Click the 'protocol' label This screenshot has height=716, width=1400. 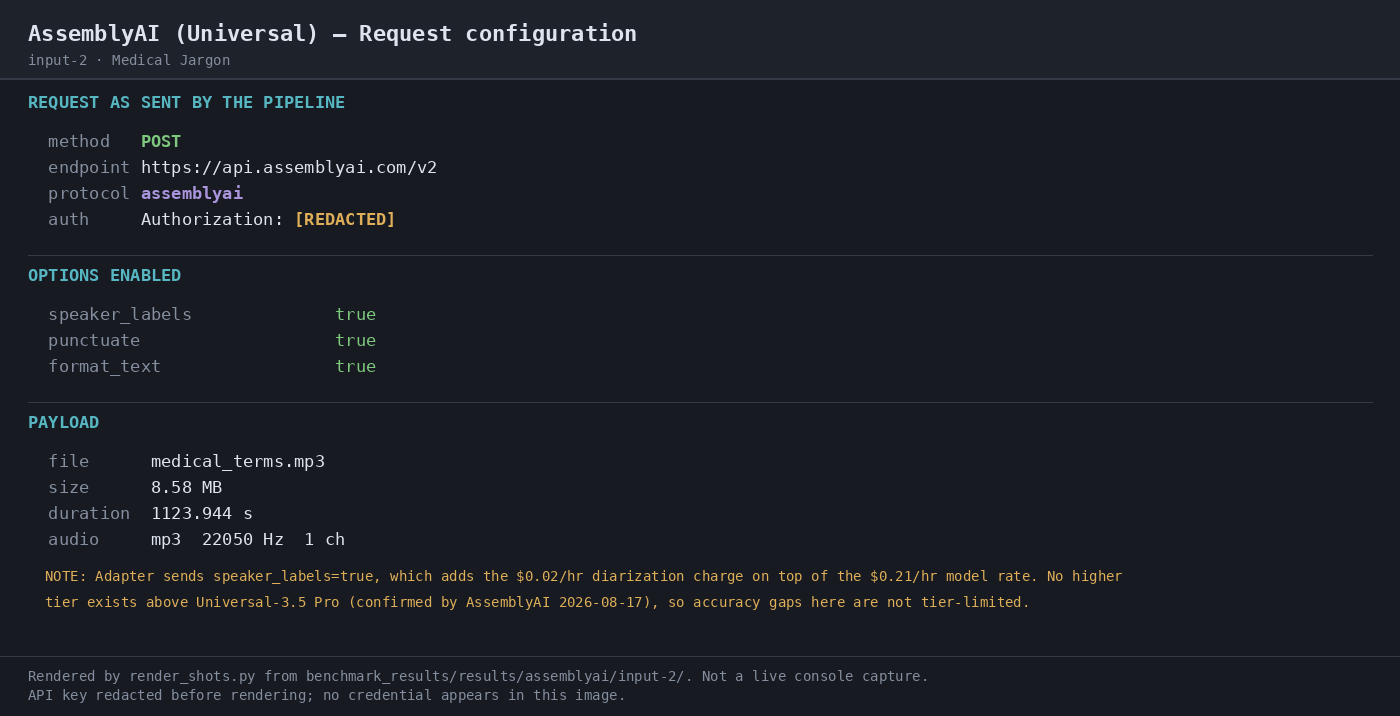click(89, 194)
